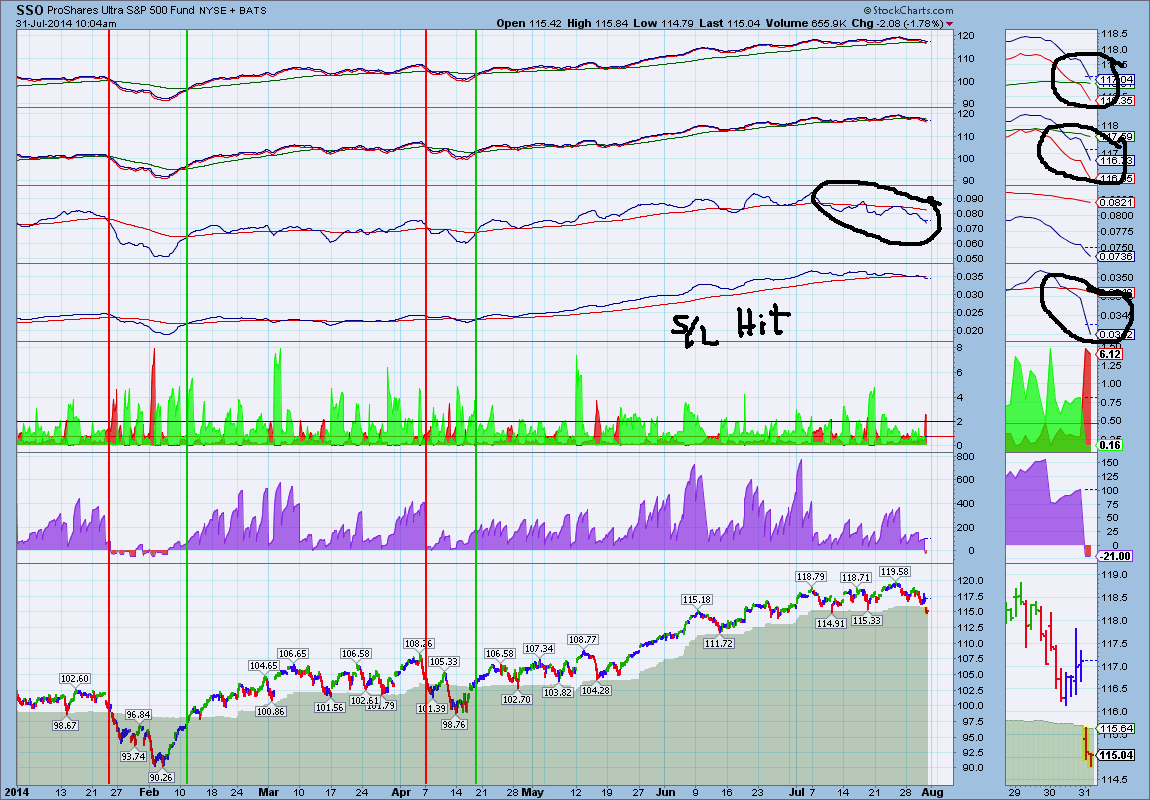
Task: Click the 115.18 price label
Action: [697, 600]
